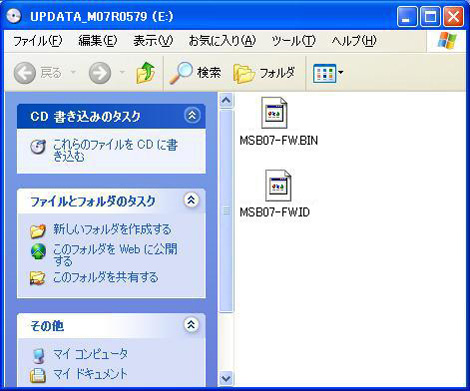Screen dimensions: 470x391
Task: Select the MSB07-FW.BIN file icon
Action: (274, 113)
